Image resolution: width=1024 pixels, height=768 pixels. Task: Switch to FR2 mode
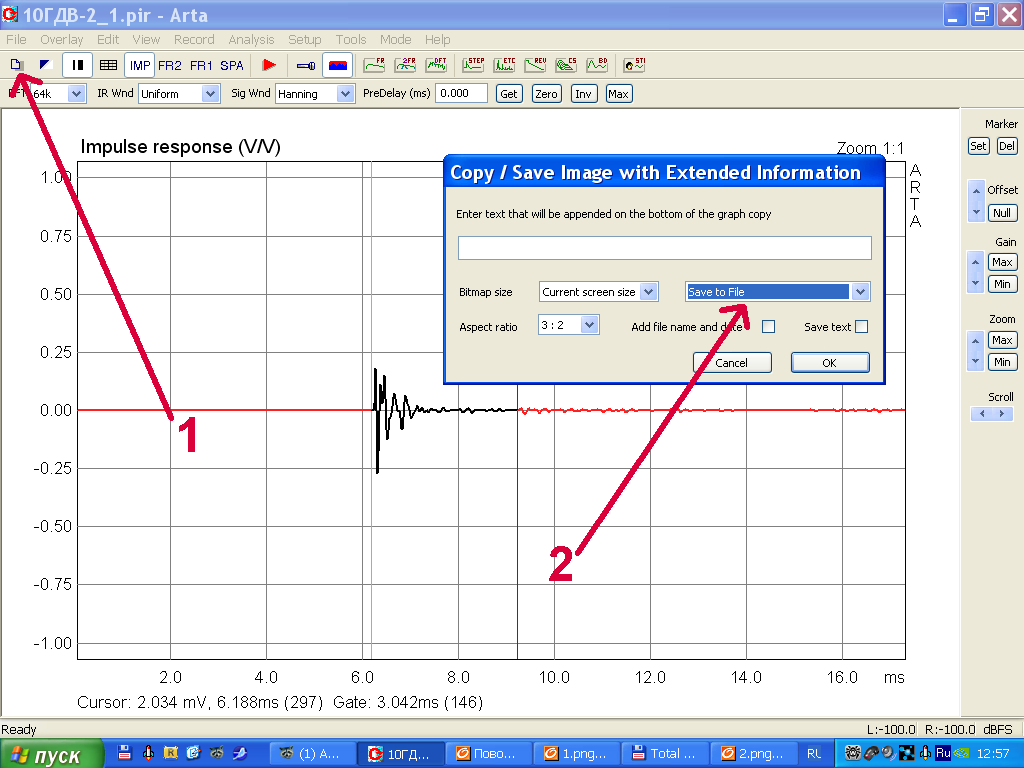click(x=169, y=65)
